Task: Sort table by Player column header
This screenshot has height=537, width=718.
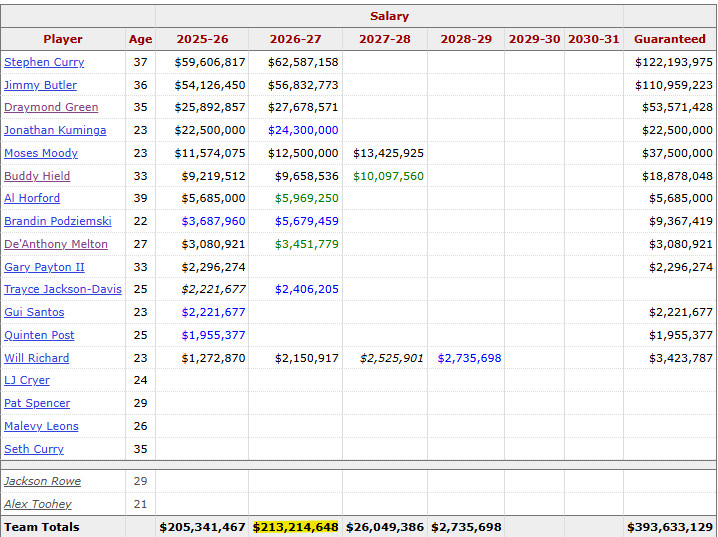Action: (63, 39)
